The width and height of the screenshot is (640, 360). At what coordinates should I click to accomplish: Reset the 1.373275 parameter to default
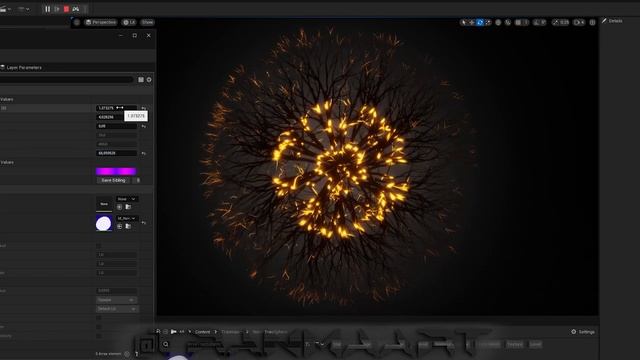pyautogui.click(x=144, y=108)
